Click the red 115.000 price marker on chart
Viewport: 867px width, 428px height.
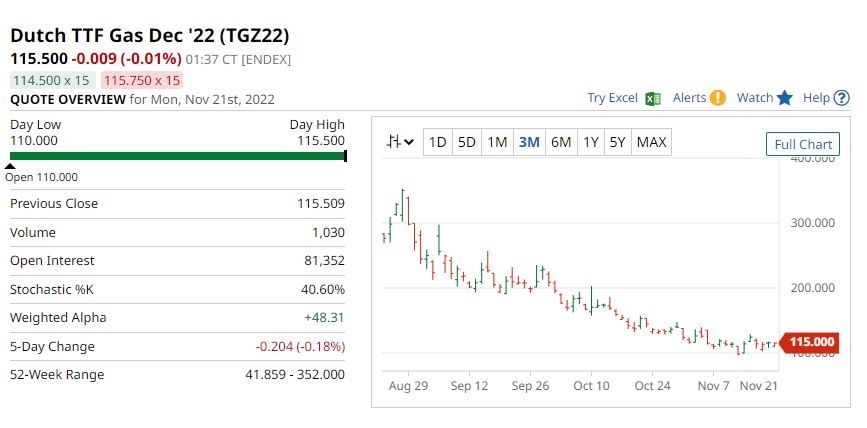tap(811, 343)
